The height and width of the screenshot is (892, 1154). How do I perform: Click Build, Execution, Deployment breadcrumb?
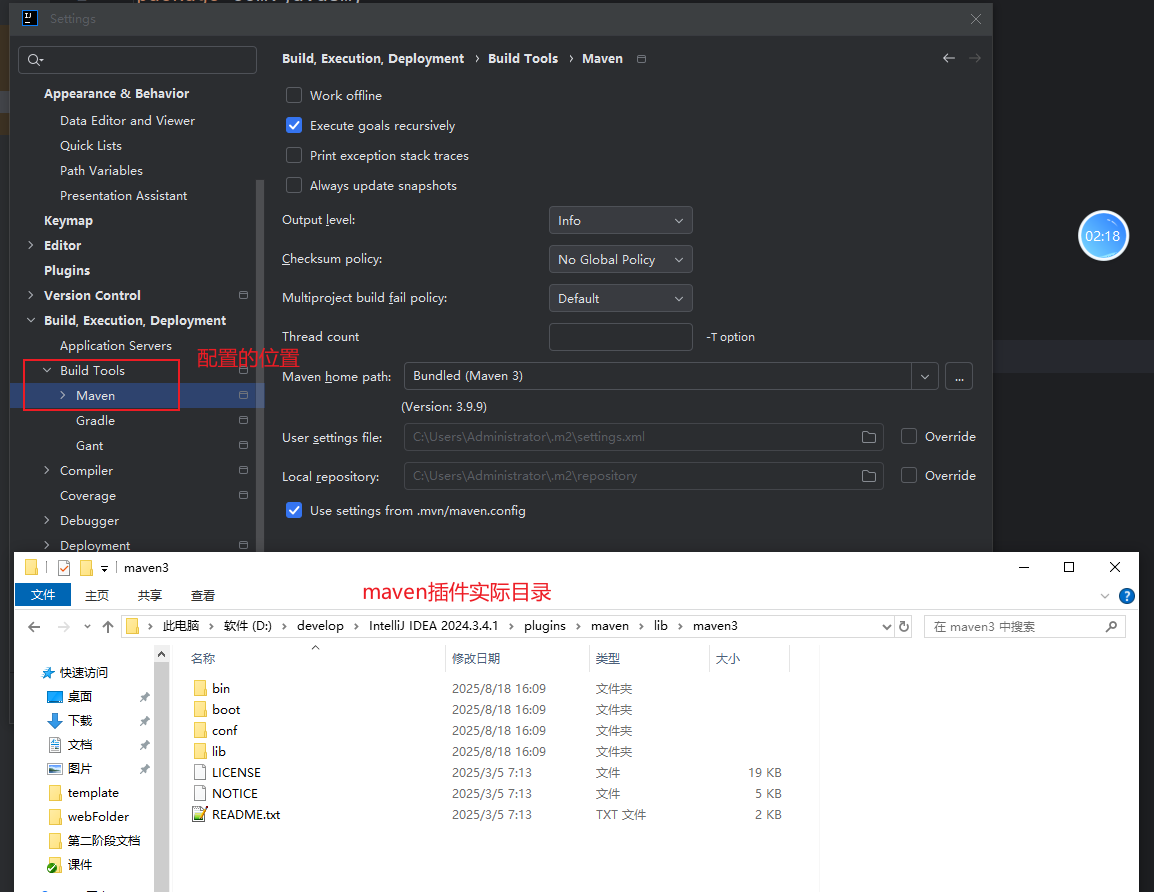click(373, 59)
